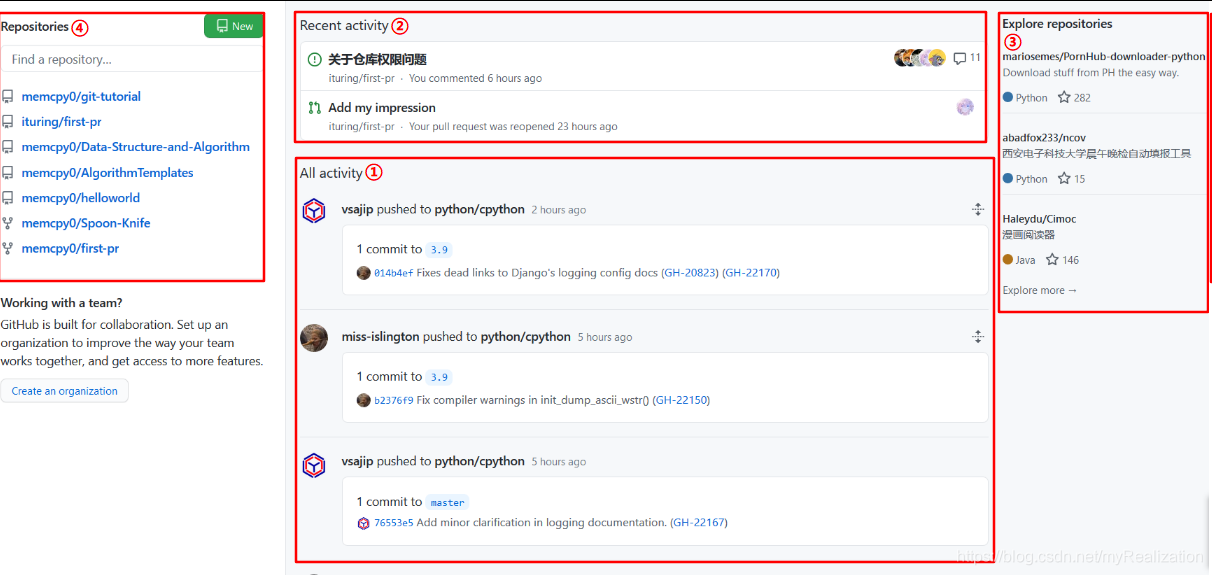This screenshot has width=1212, height=575.
Task: Click pull request icon beside Add my impression
Action: pyautogui.click(x=314, y=108)
